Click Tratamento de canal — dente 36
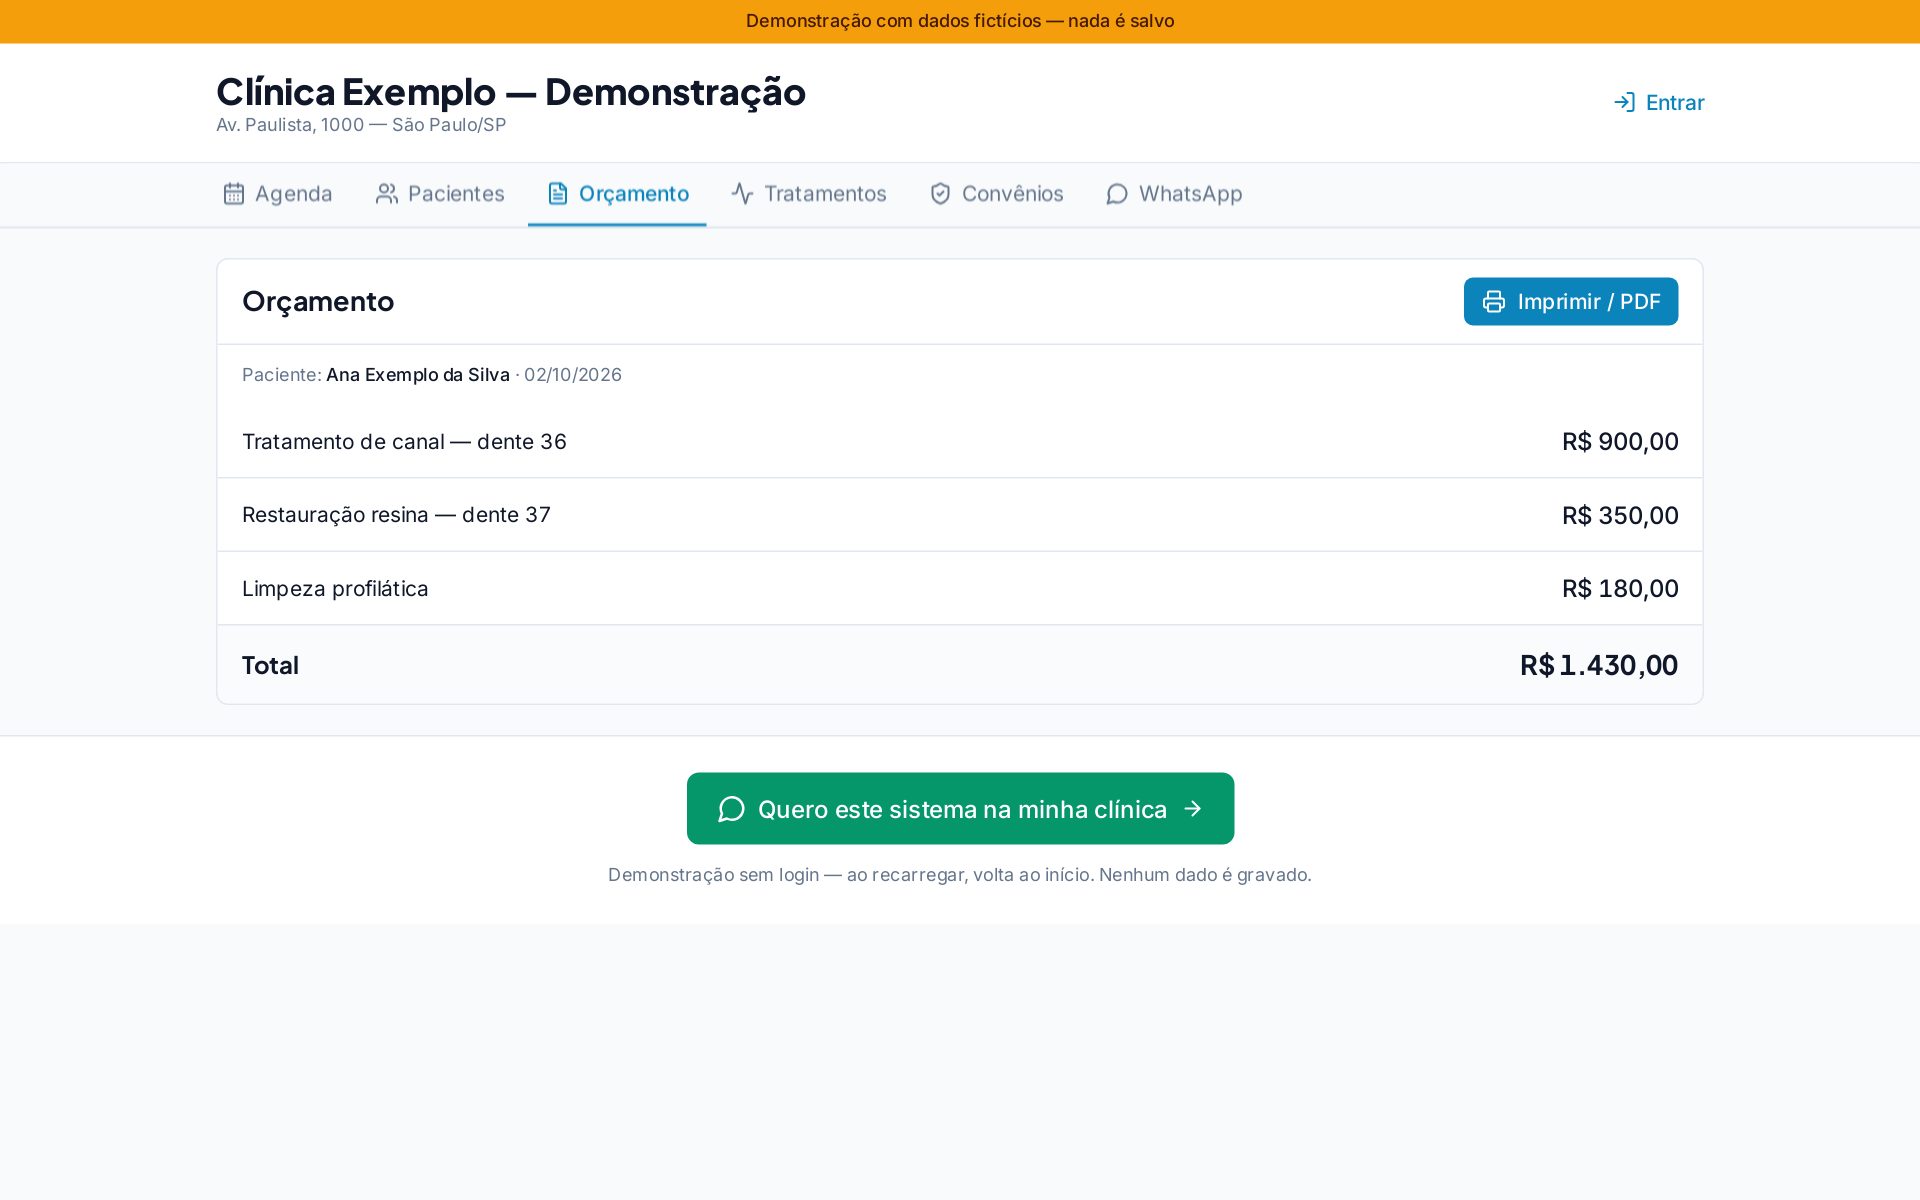 click(404, 441)
